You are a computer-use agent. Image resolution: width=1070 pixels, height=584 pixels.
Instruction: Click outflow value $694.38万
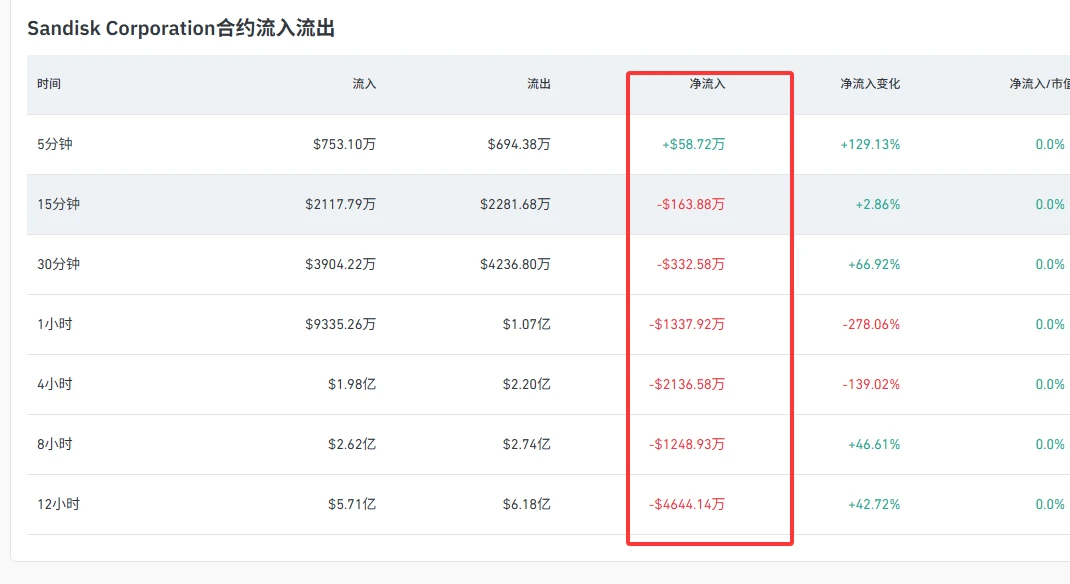click(519, 144)
